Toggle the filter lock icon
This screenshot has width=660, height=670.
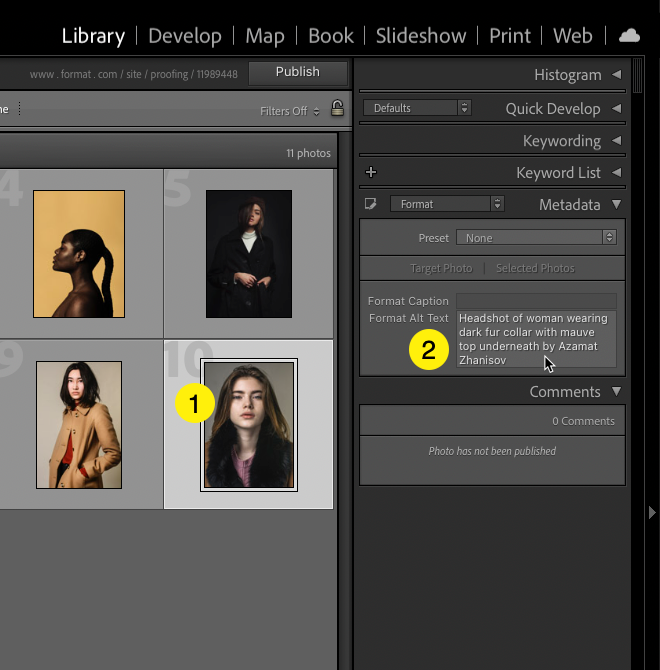[x=337, y=110]
